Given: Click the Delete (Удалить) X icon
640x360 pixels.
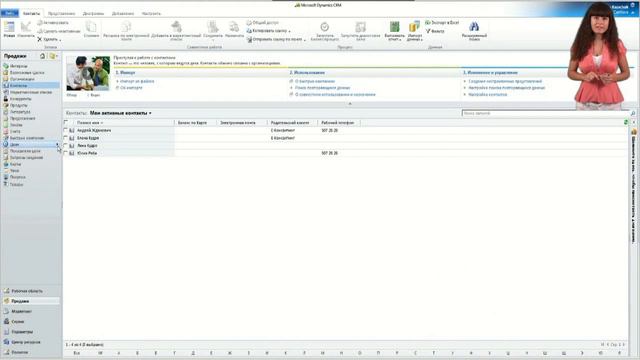Looking at the screenshot, I should pos(40,39).
